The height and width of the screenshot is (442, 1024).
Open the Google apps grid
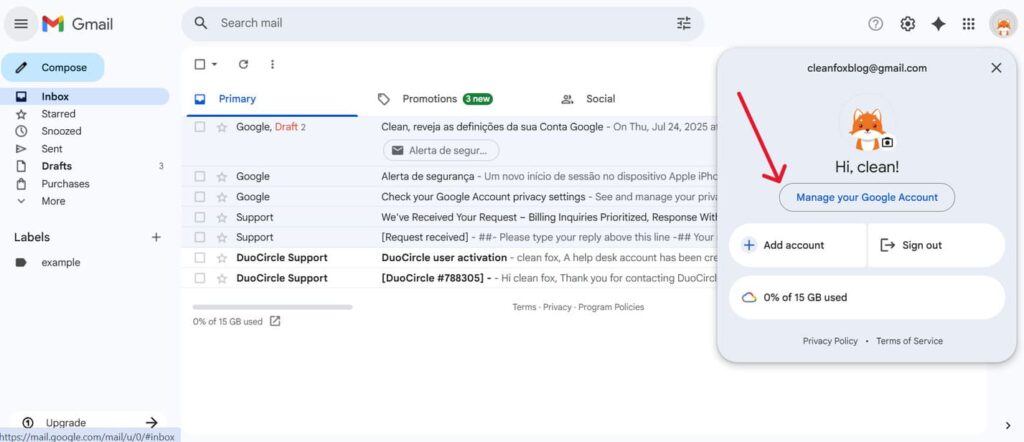969,24
